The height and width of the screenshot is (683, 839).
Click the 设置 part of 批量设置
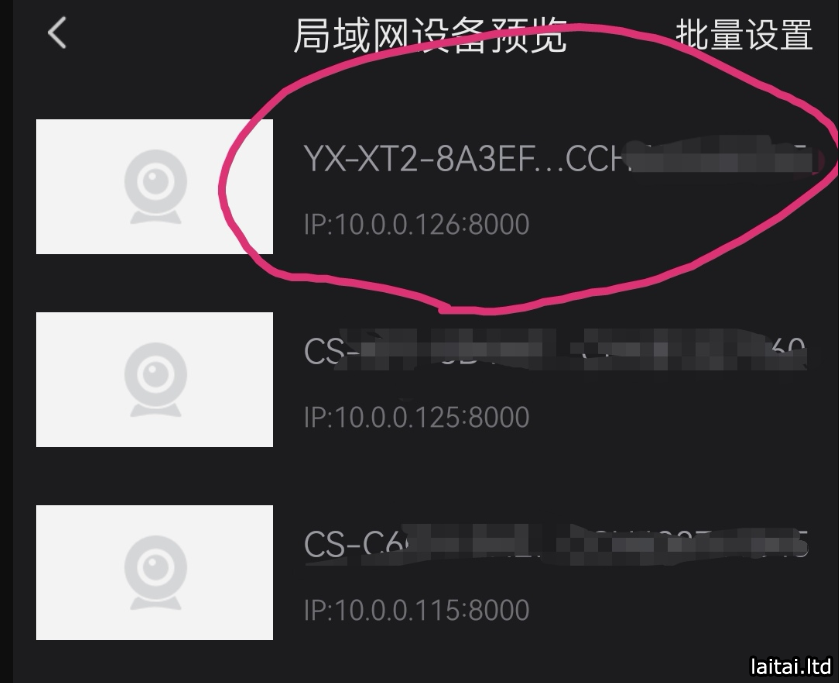point(779,35)
